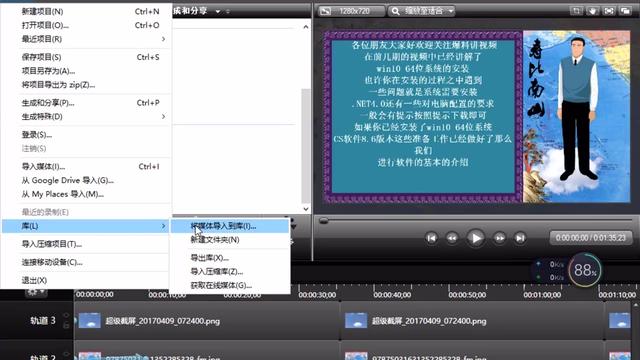Click scroll up arrow in clip bin
The height and width of the screenshot is (360, 640).
pyautogui.click(x=306, y=27)
